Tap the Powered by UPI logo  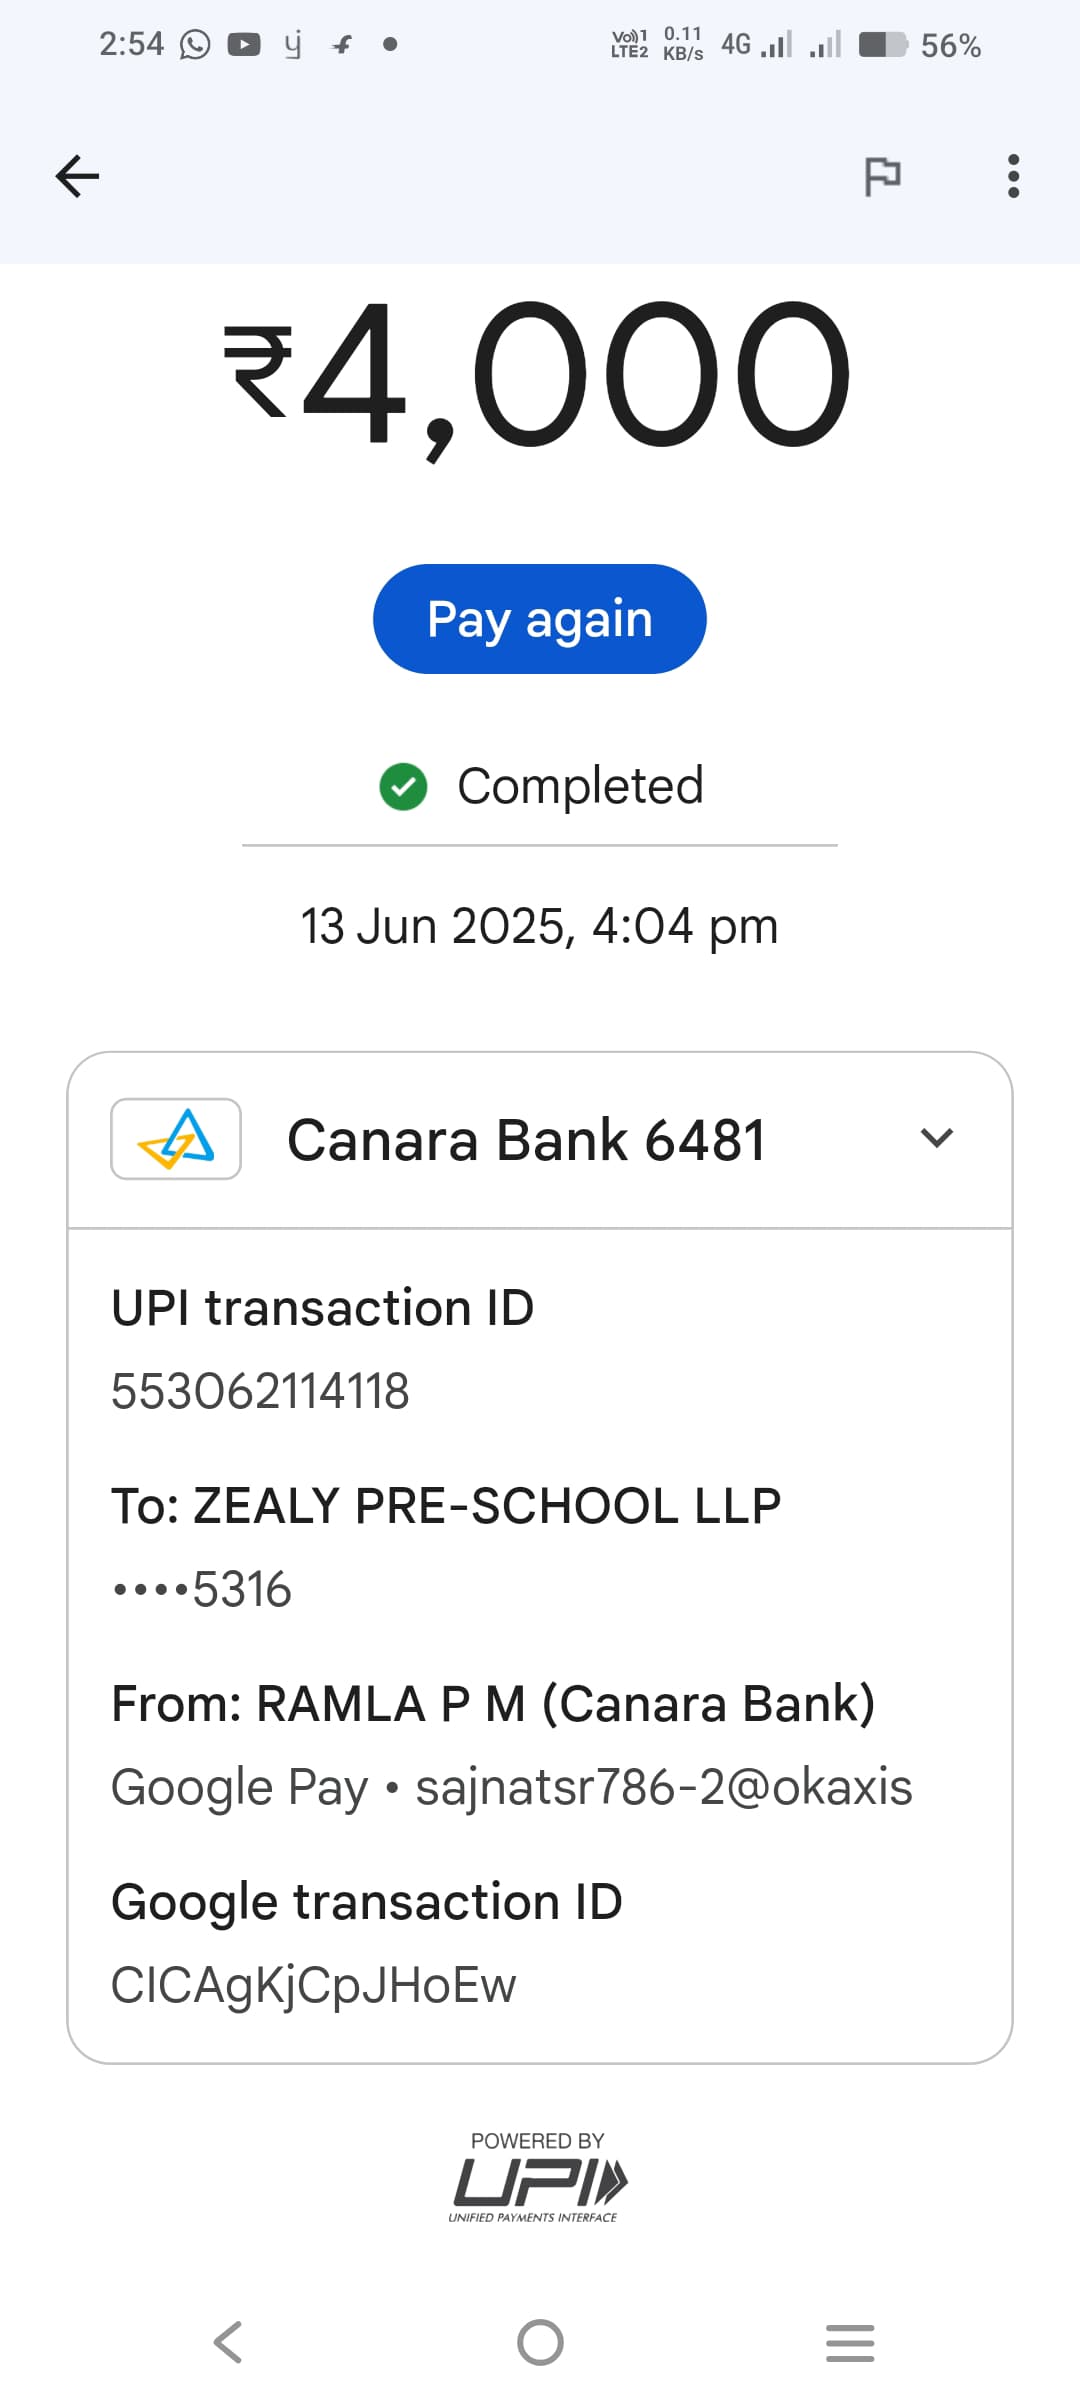538,2180
